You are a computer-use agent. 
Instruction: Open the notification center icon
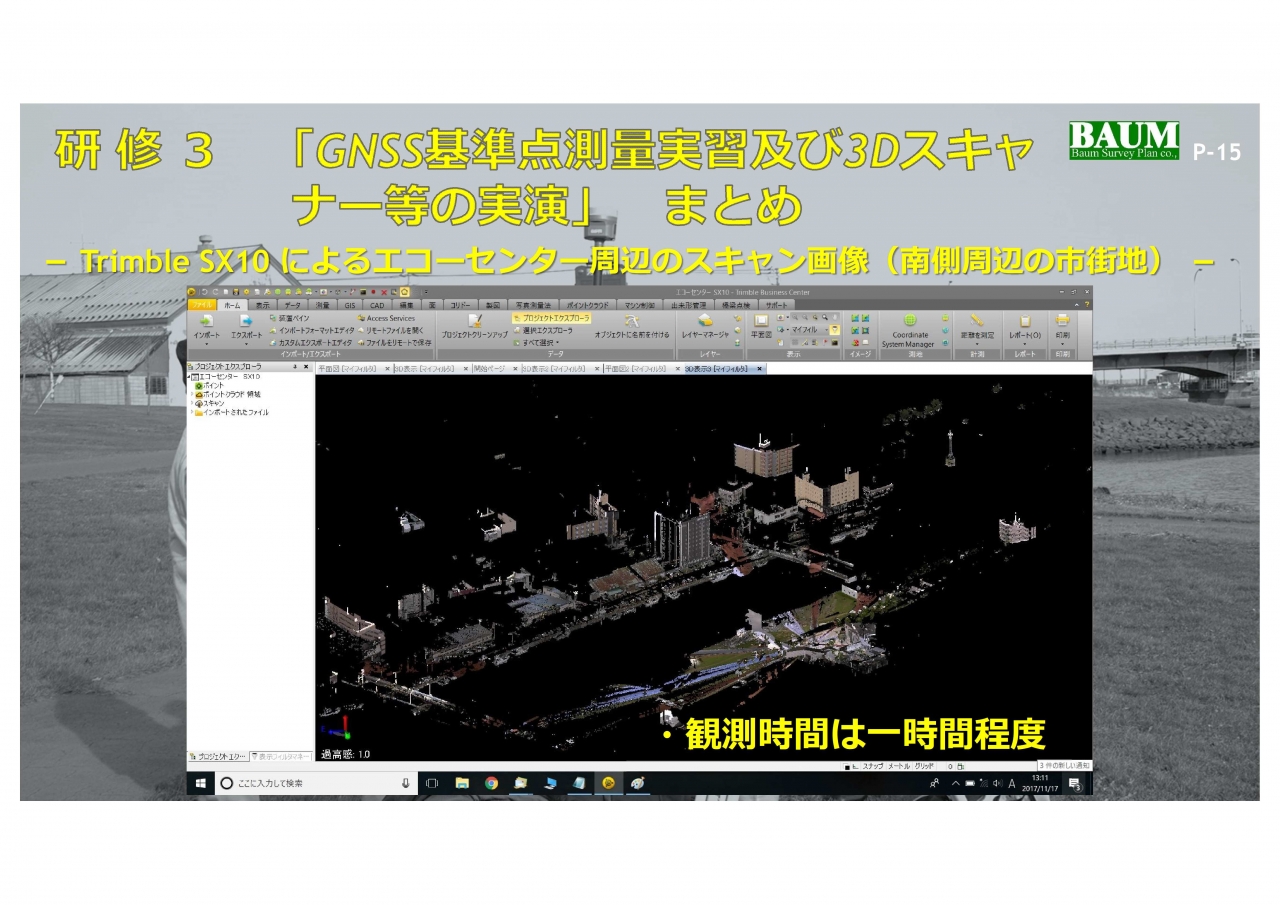pyautogui.click(x=1075, y=784)
